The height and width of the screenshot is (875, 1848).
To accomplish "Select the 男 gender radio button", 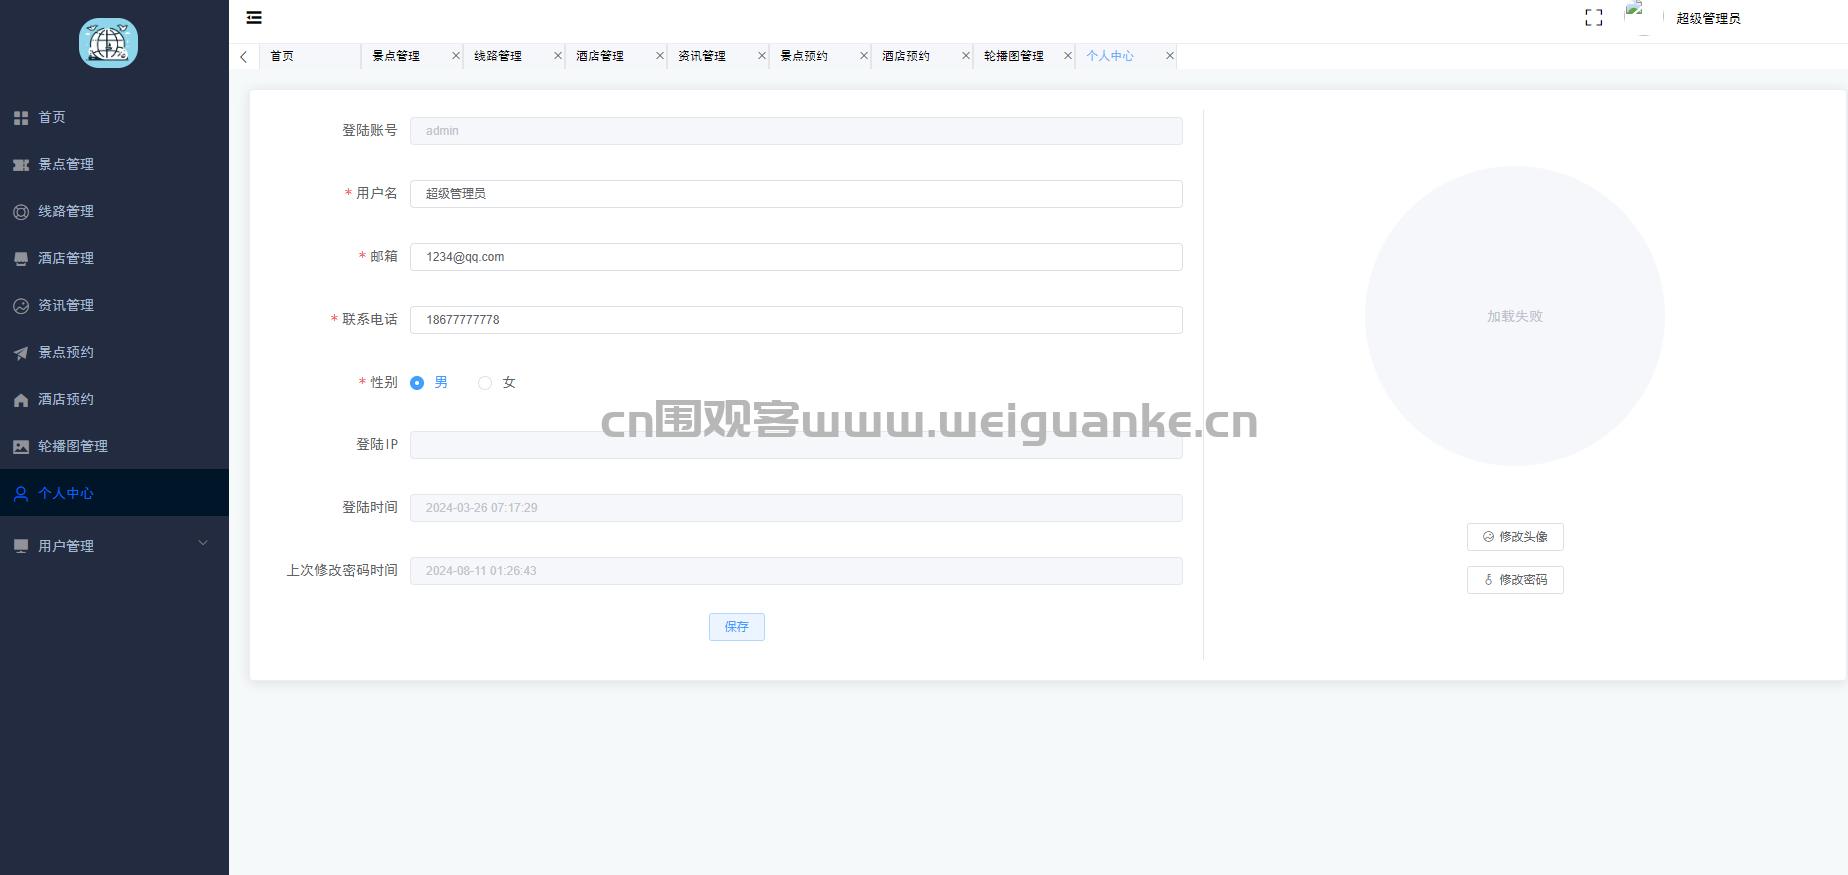I will 417,383.
